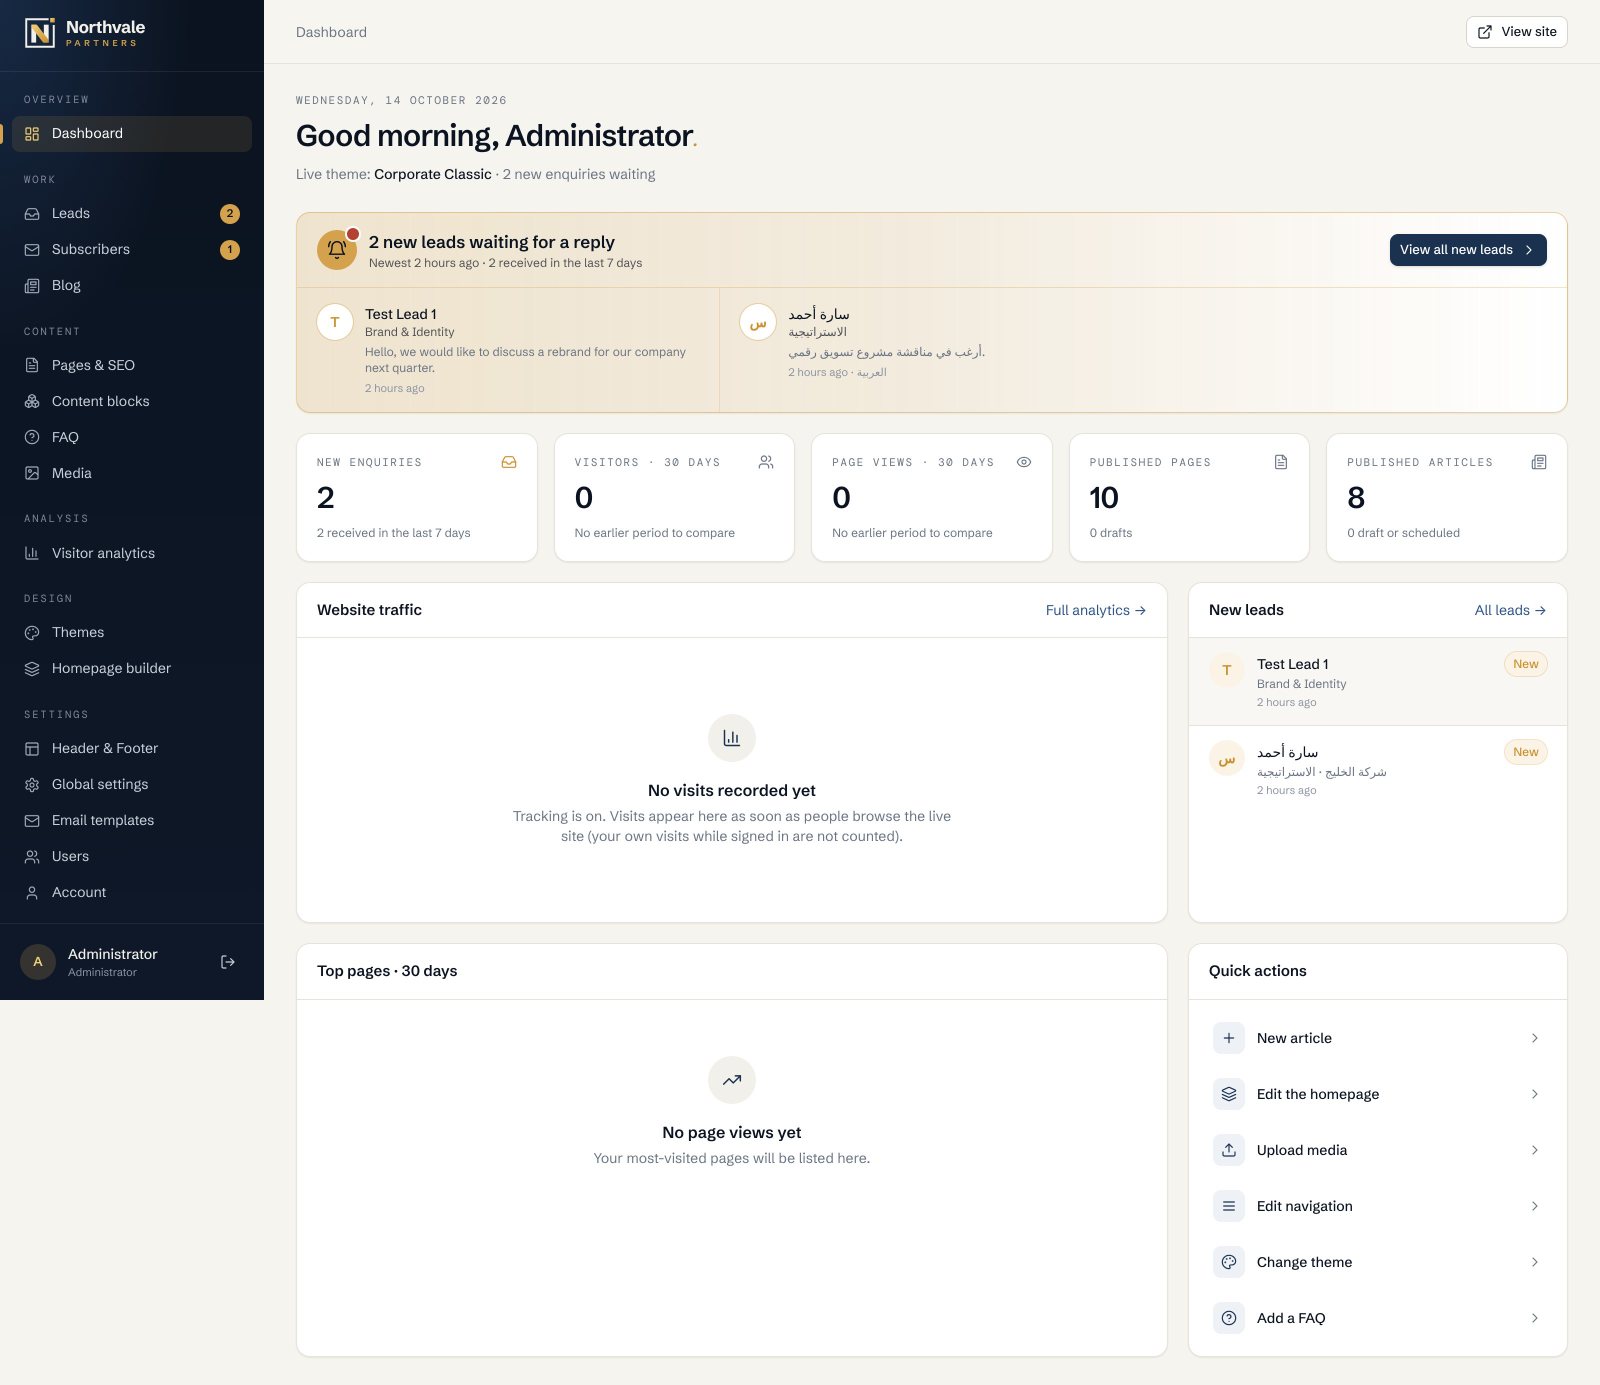
Task: Click the chevron next to Upload media
Action: click(x=1535, y=1150)
